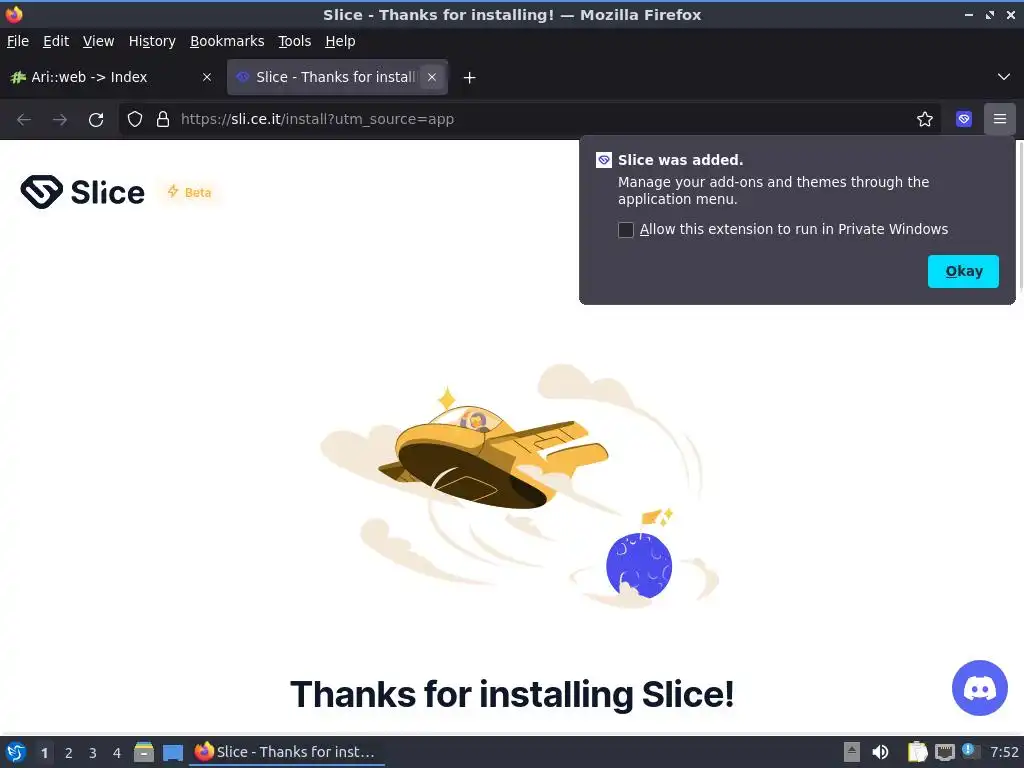The image size is (1024, 768).
Task: Click the URL address bar field
Action: click(x=529, y=120)
